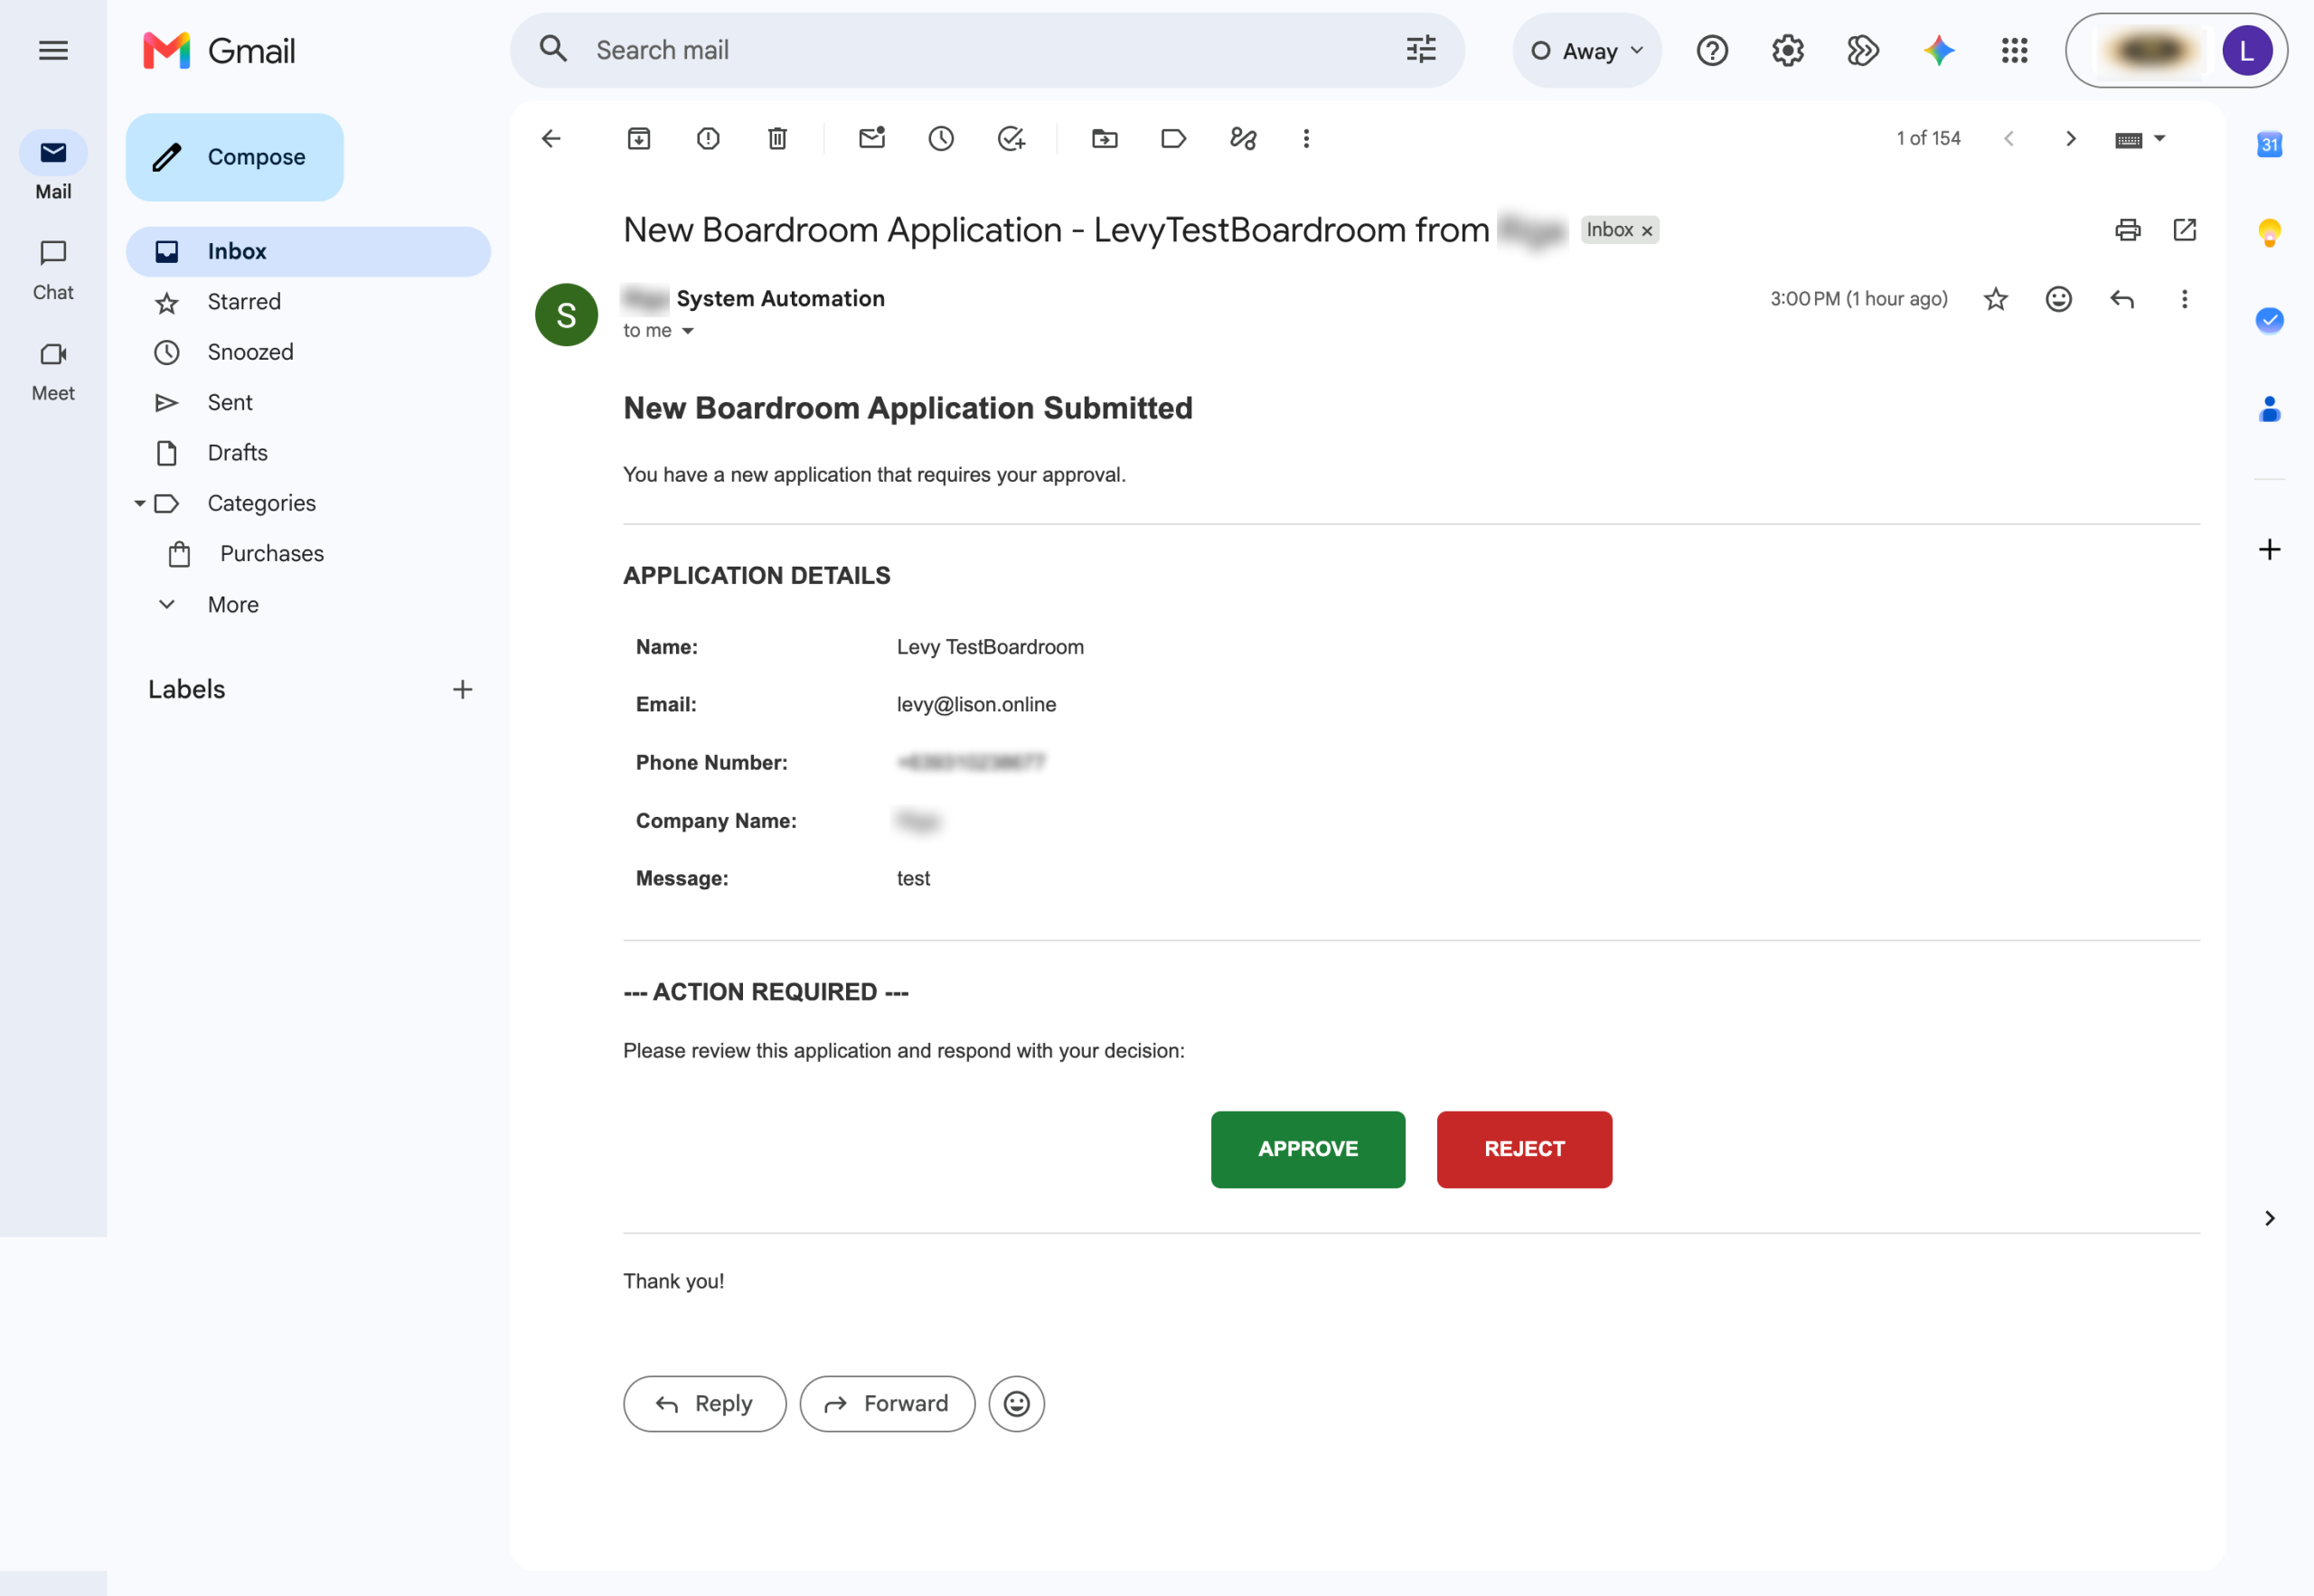Click the levy@lison.online email address

(x=976, y=705)
